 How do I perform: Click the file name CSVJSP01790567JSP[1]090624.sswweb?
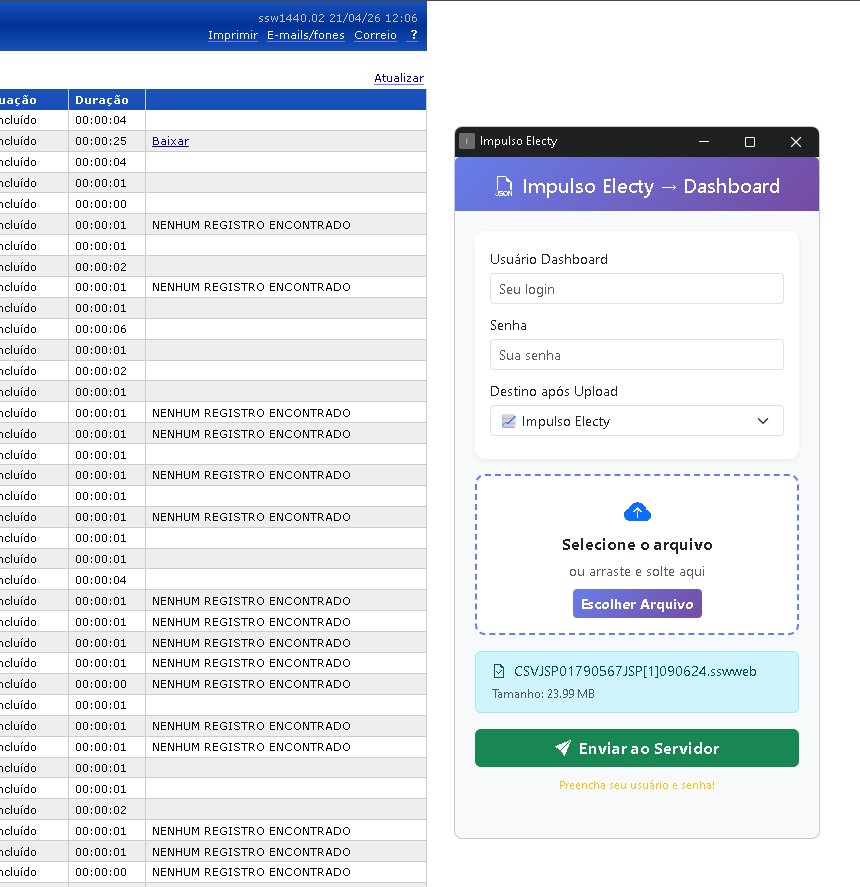coord(635,671)
